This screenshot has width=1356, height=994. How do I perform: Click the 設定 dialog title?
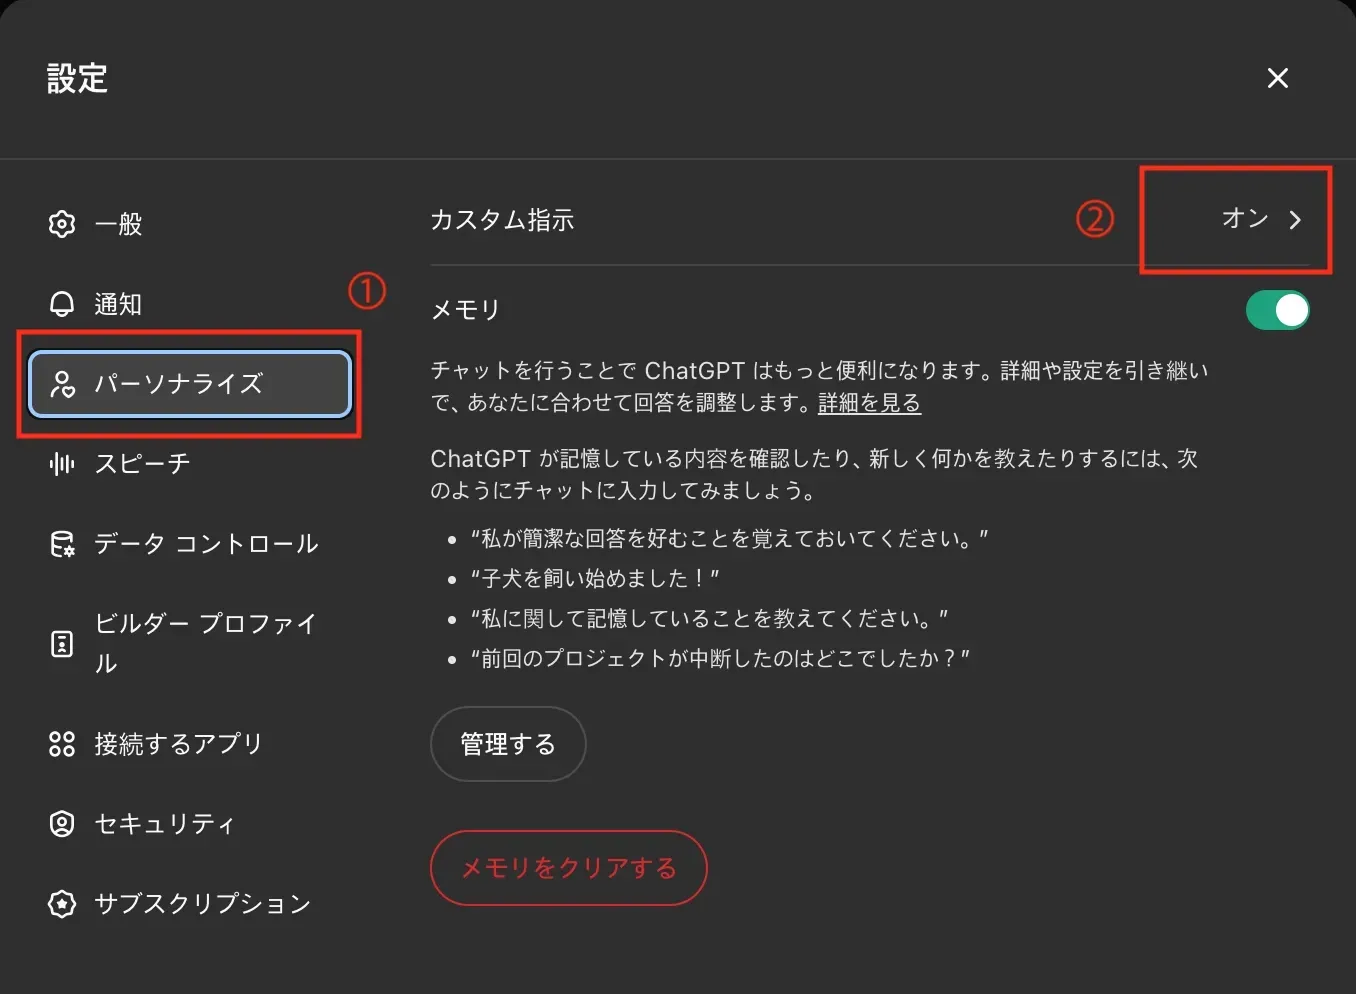click(x=77, y=78)
